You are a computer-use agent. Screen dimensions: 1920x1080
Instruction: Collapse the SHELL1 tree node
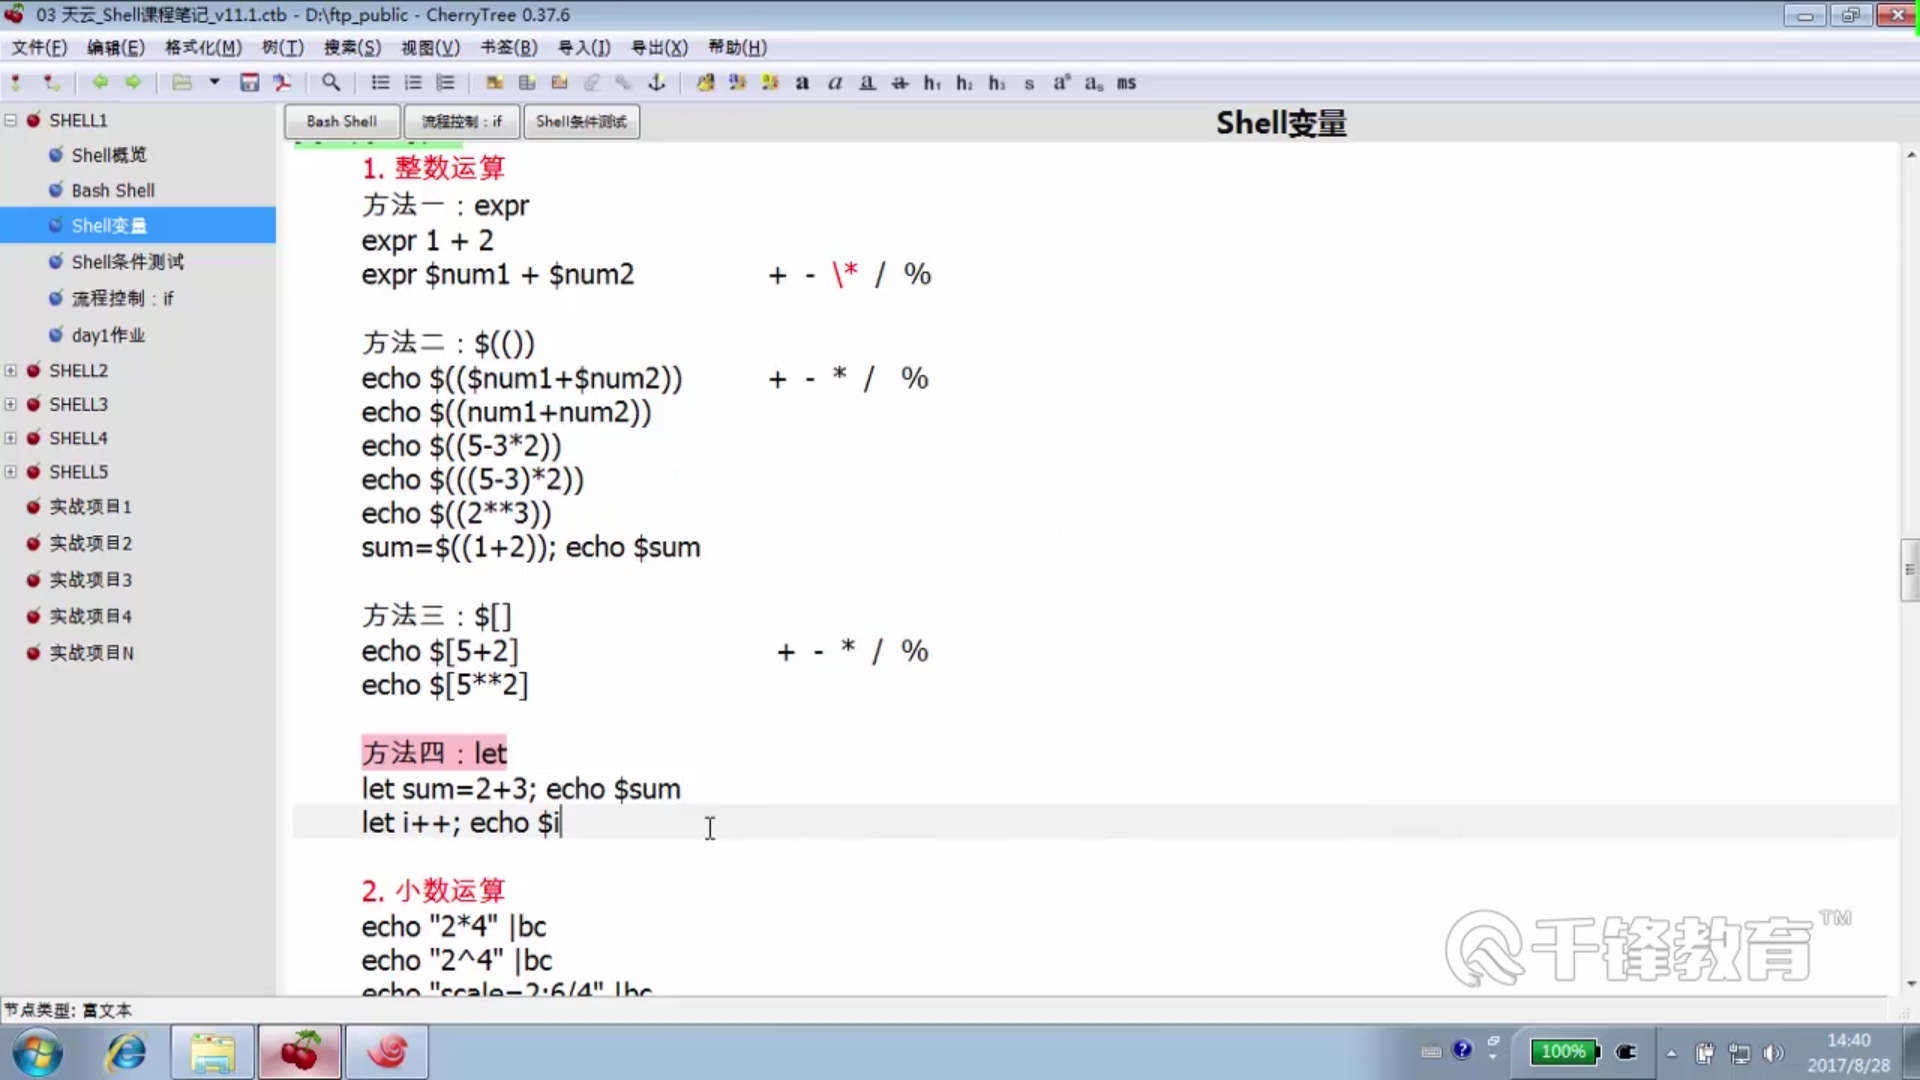click(11, 120)
